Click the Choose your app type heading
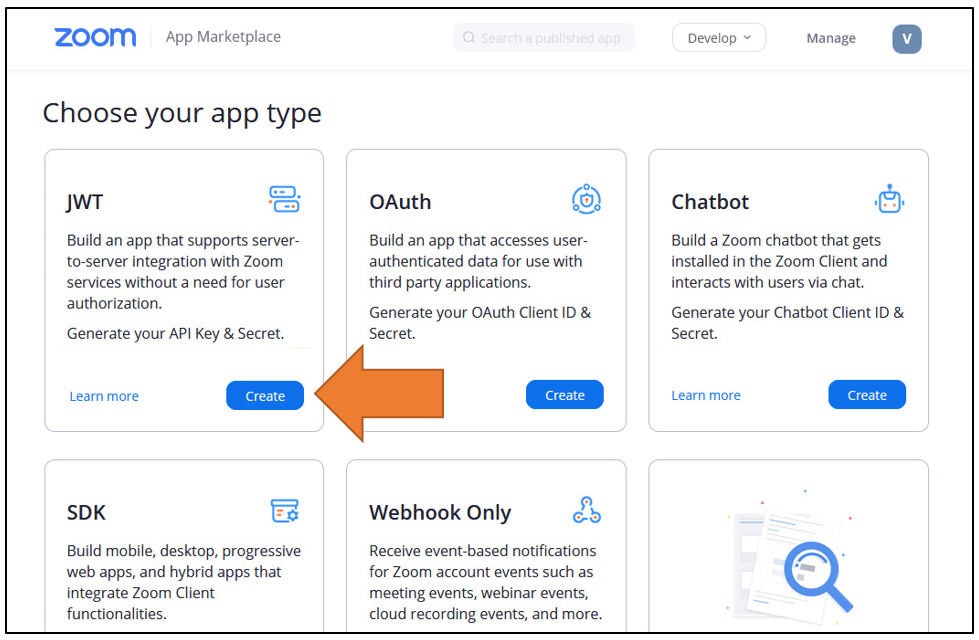The image size is (979, 640). click(182, 114)
